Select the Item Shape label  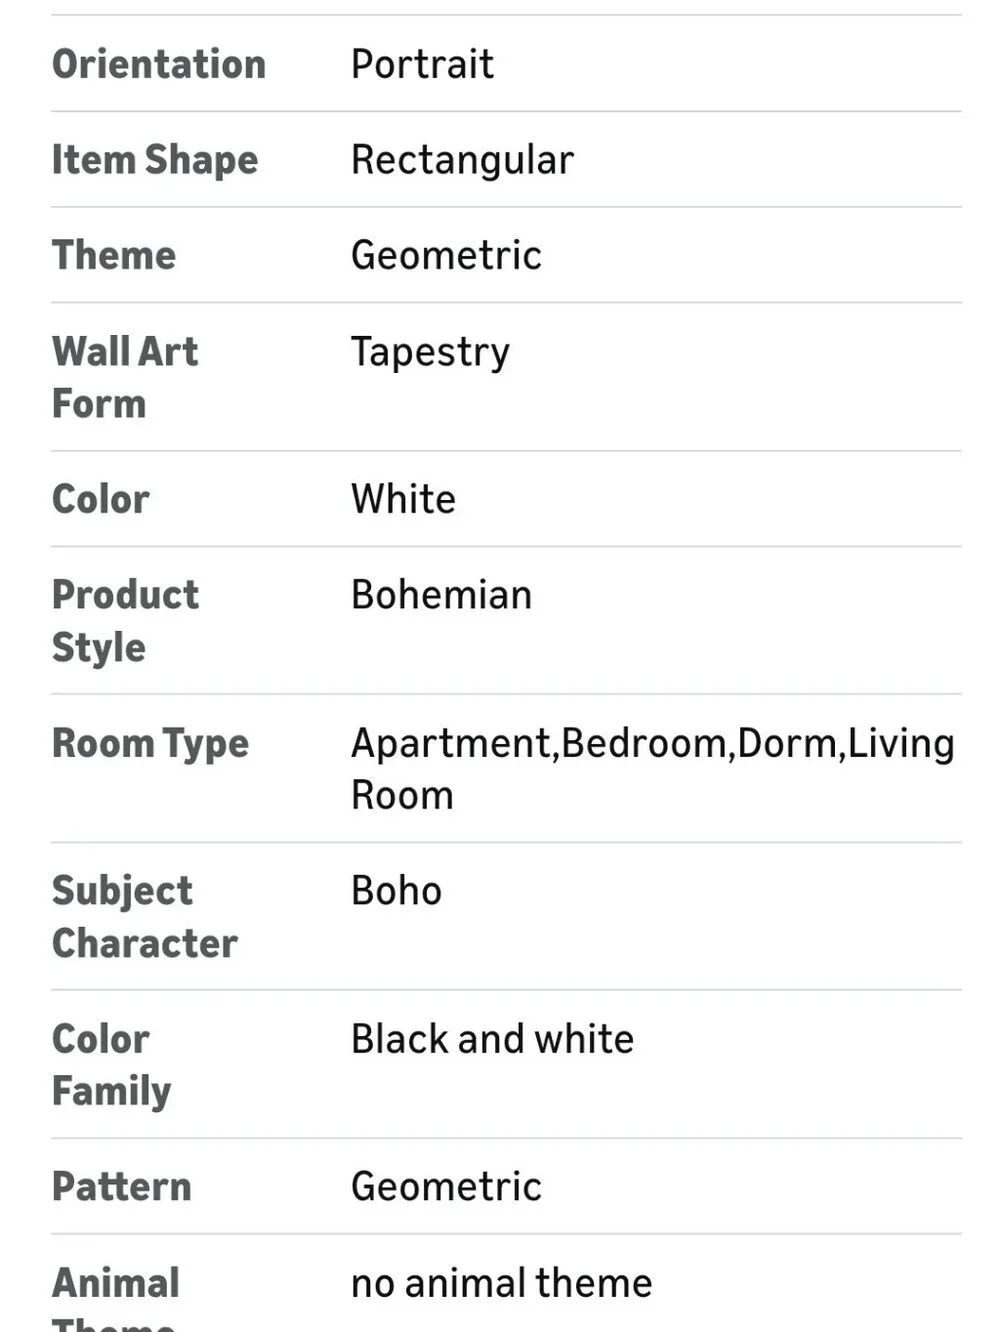(155, 160)
